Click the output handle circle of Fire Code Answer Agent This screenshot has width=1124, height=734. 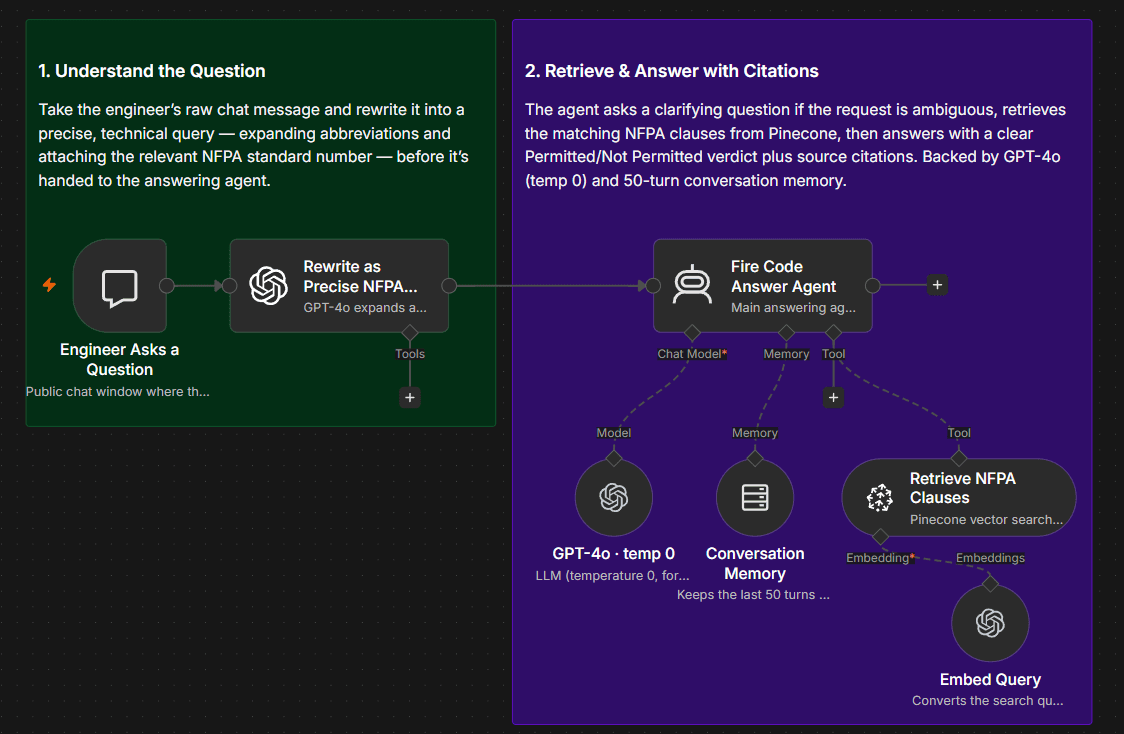click(x=872, y=285)
